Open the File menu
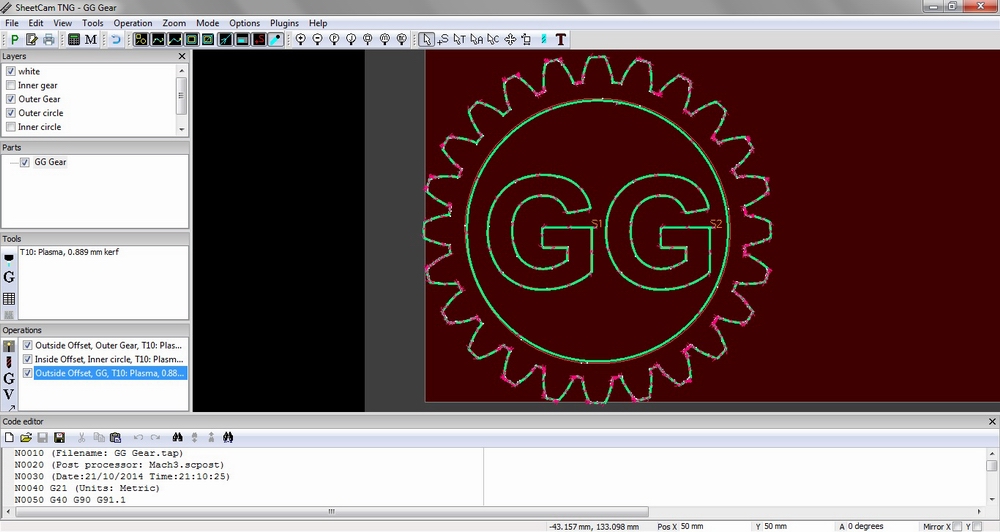The width and height of the screenshot is (1000, 532). [x=12, y=23]
